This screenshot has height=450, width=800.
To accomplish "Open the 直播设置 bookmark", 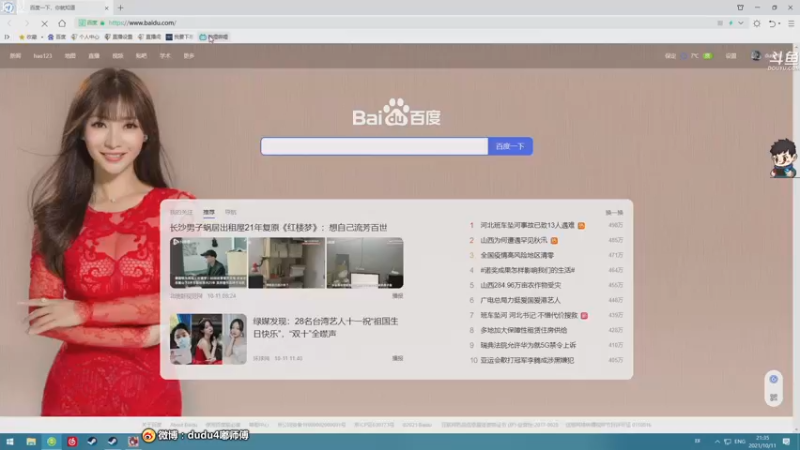I will (118, 37).
